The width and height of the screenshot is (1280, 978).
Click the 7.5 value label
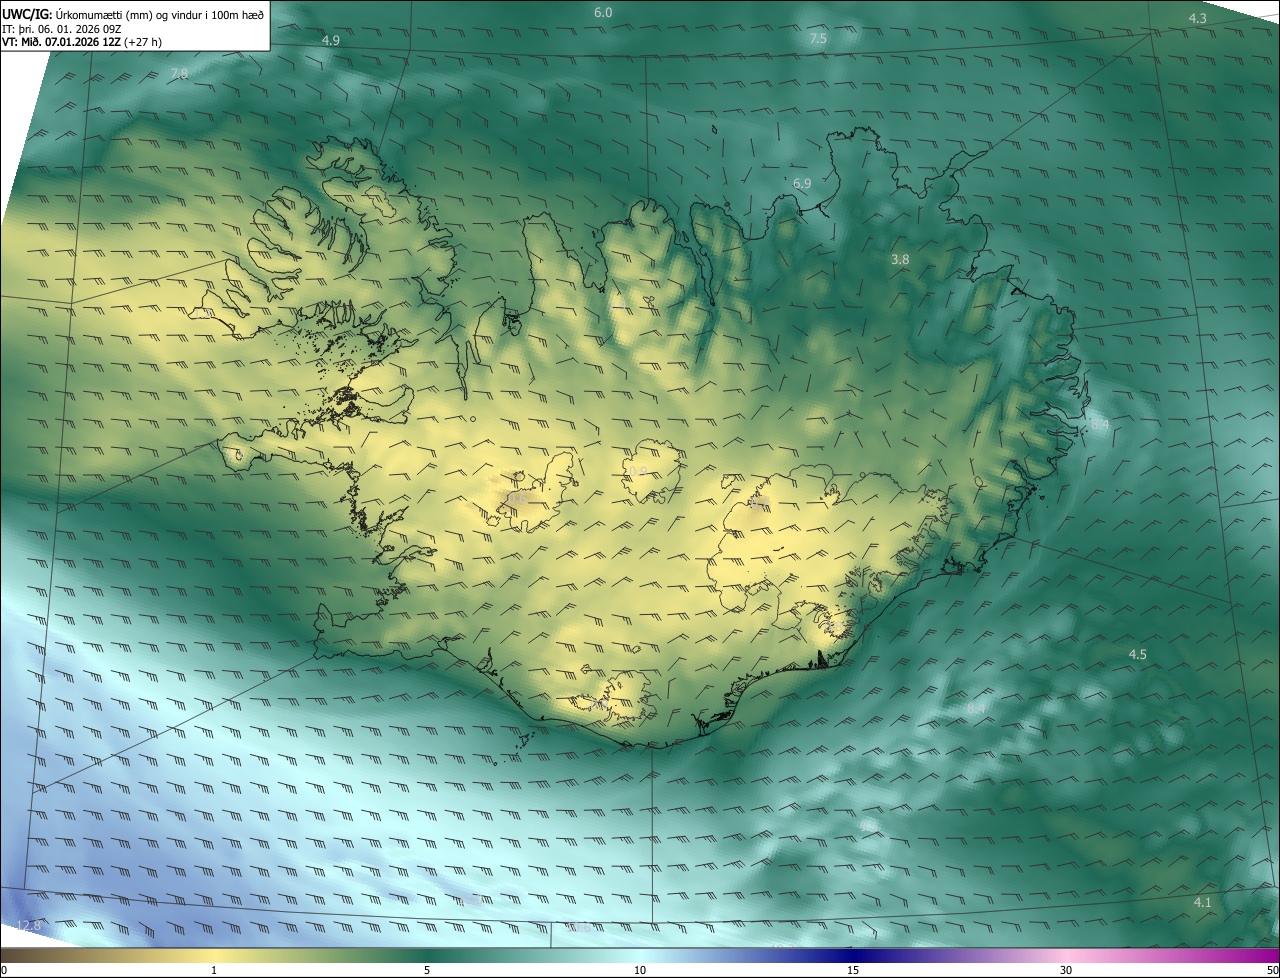[x=818, y=39]
